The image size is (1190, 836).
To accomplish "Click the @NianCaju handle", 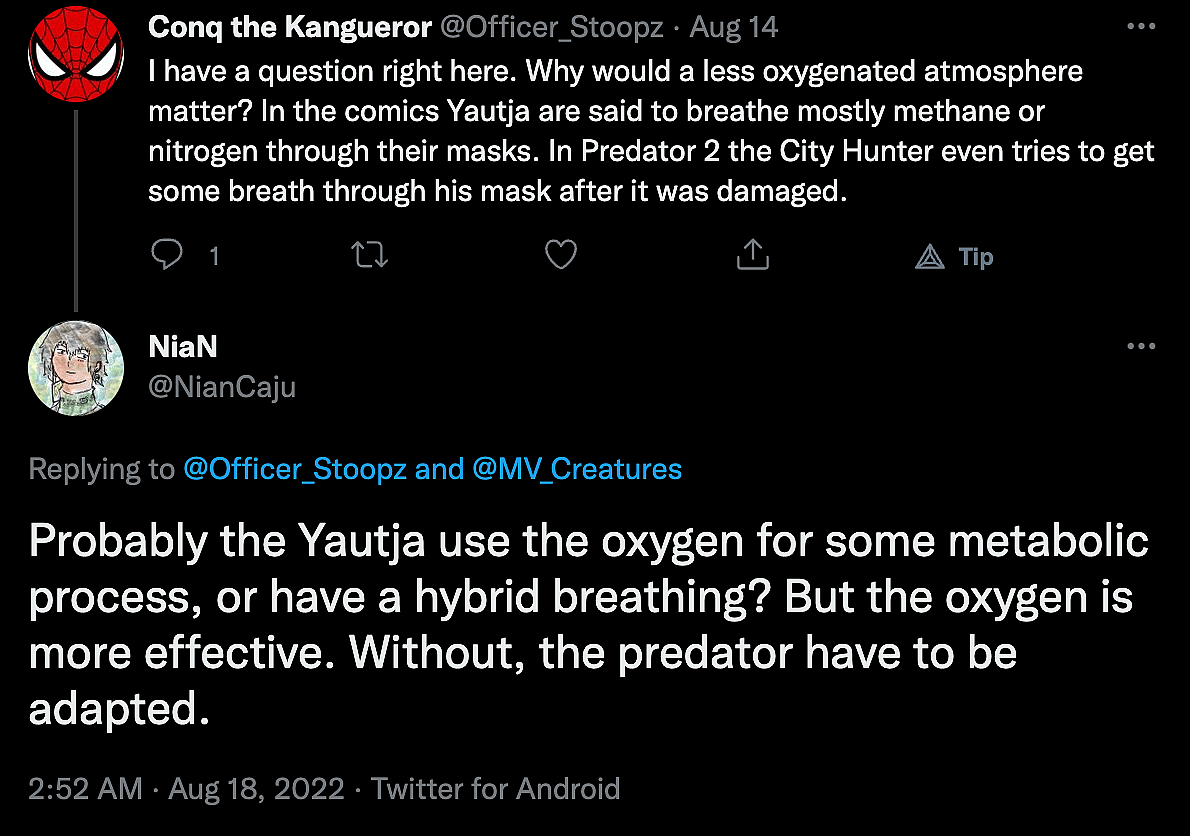I will [x=222, y=386].
